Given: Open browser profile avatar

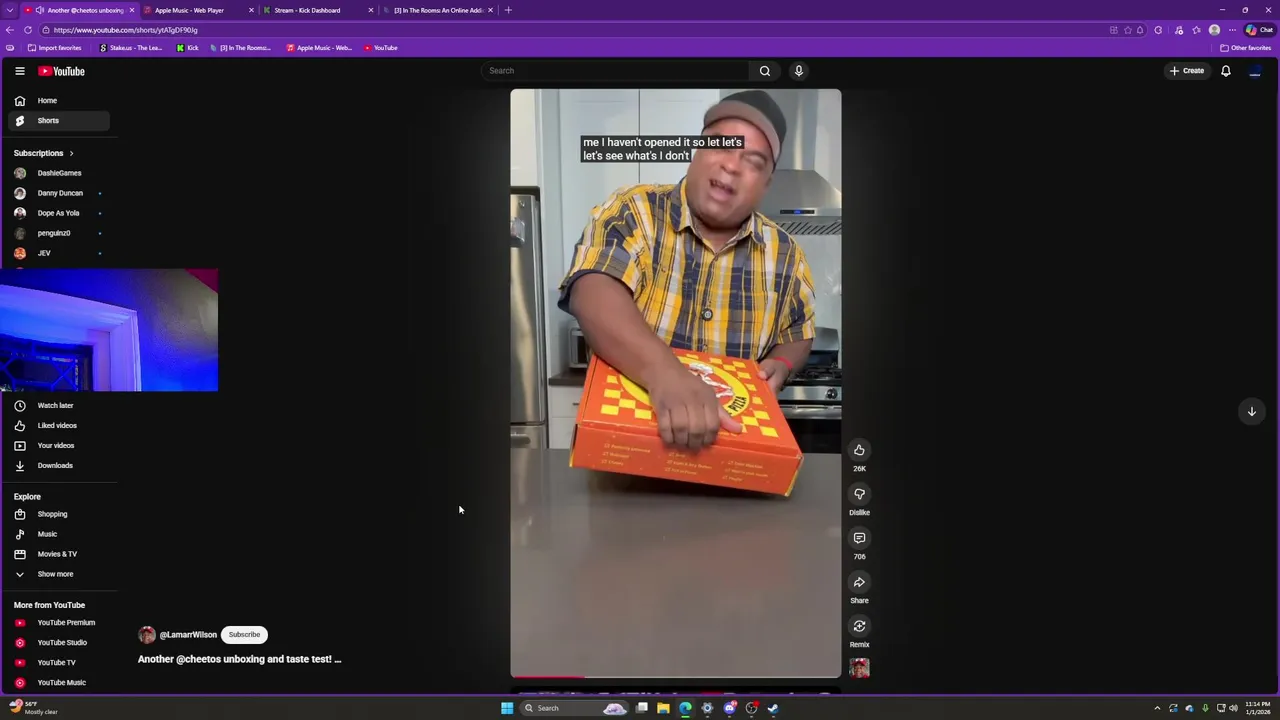Looking at the screenshot, I should tap(1214, 30).
